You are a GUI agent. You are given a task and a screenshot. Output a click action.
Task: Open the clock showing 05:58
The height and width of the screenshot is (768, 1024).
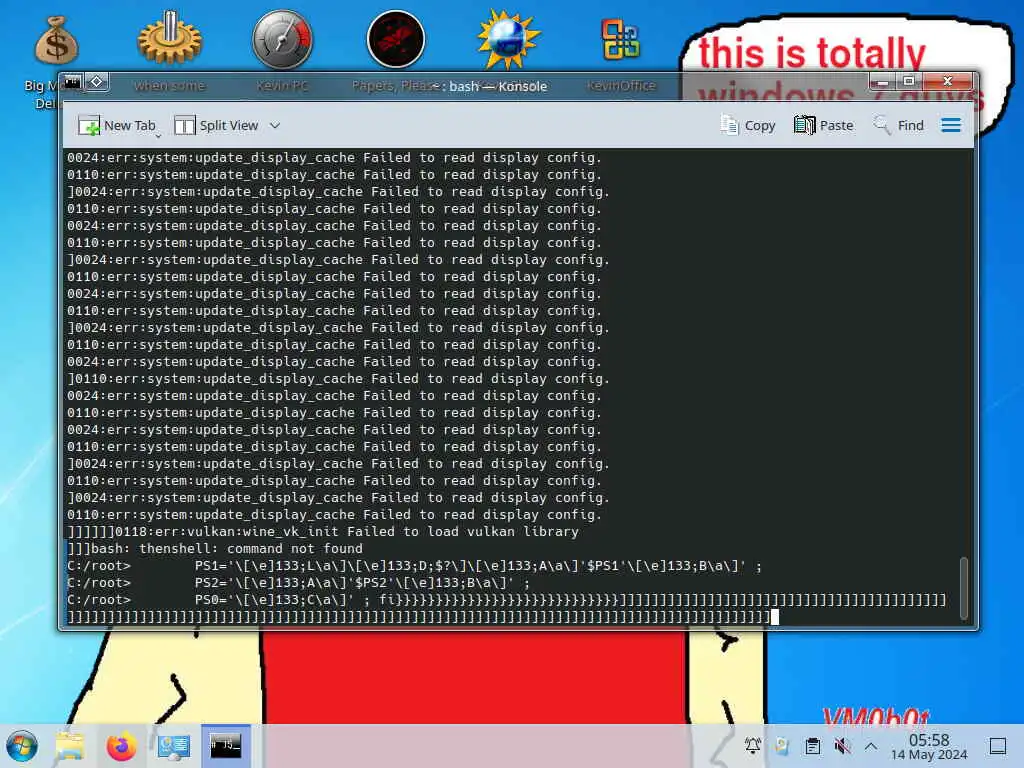tap(929, 746)
